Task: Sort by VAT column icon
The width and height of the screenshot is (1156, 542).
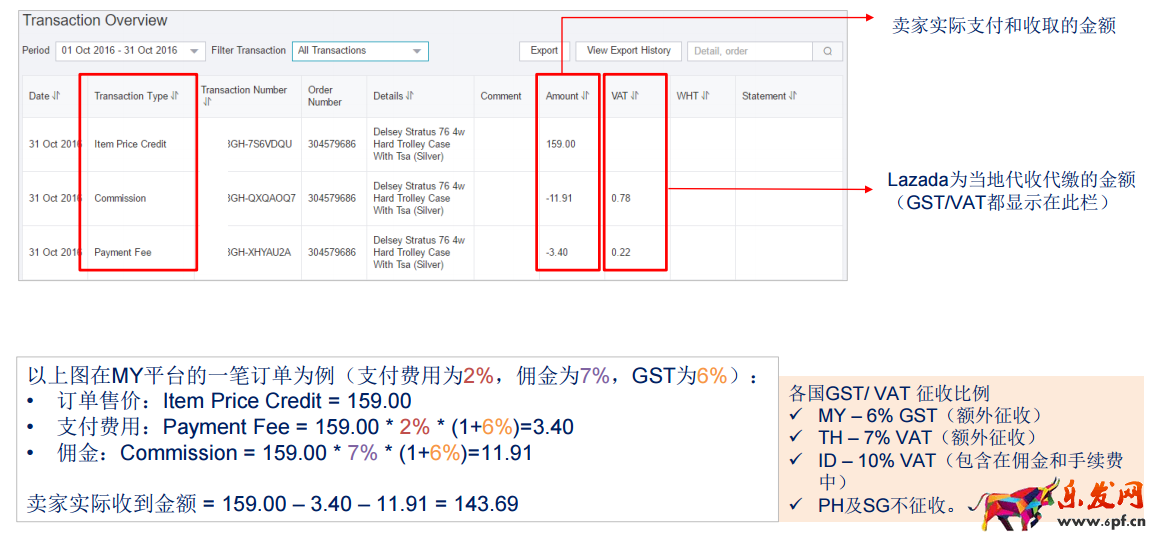Action: (x=634, y=96)
